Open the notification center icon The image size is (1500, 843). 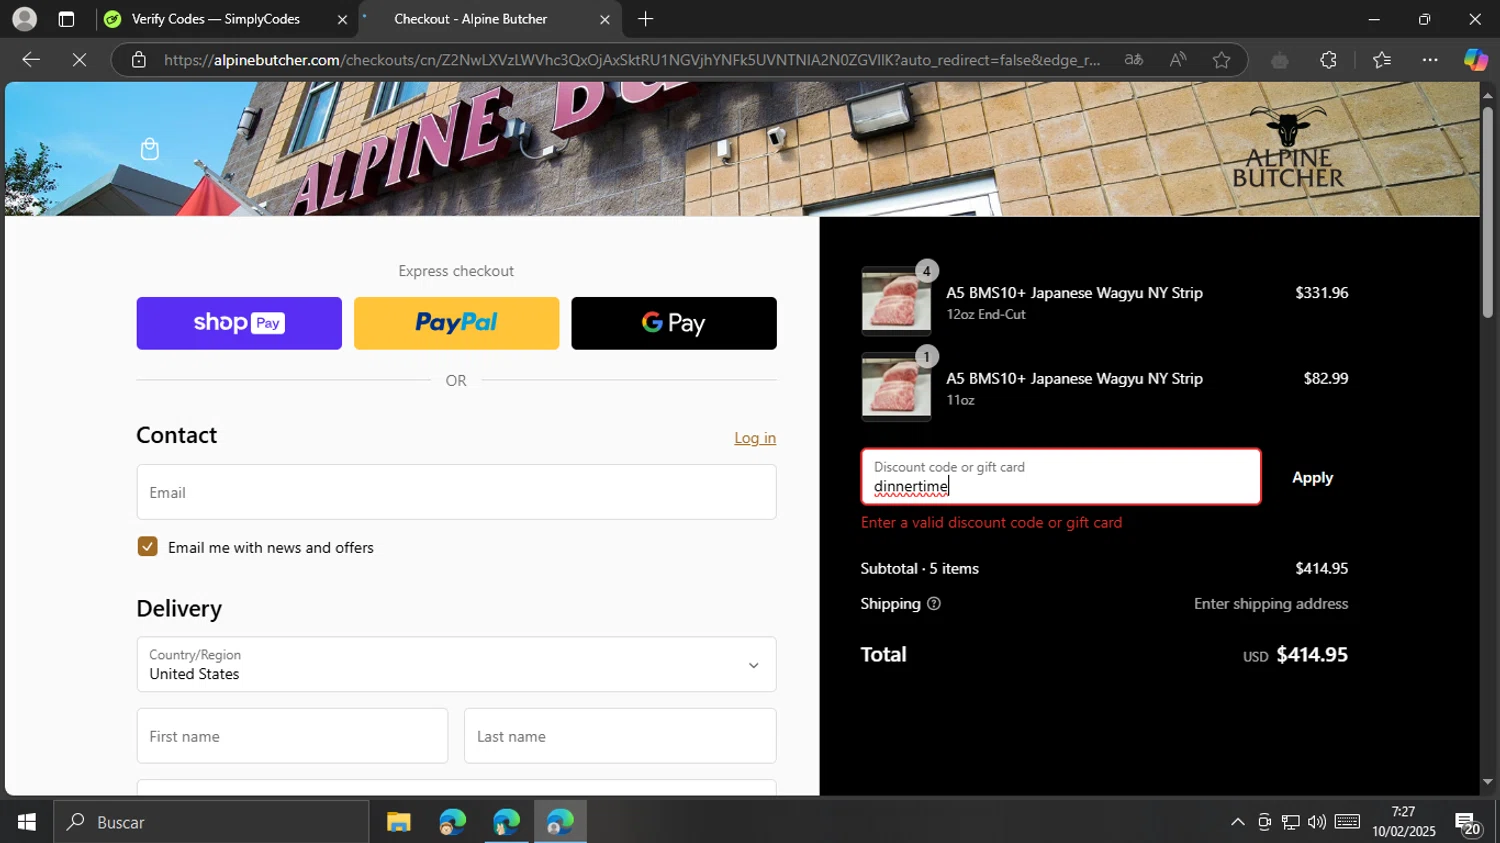[x=1469, y=824]
